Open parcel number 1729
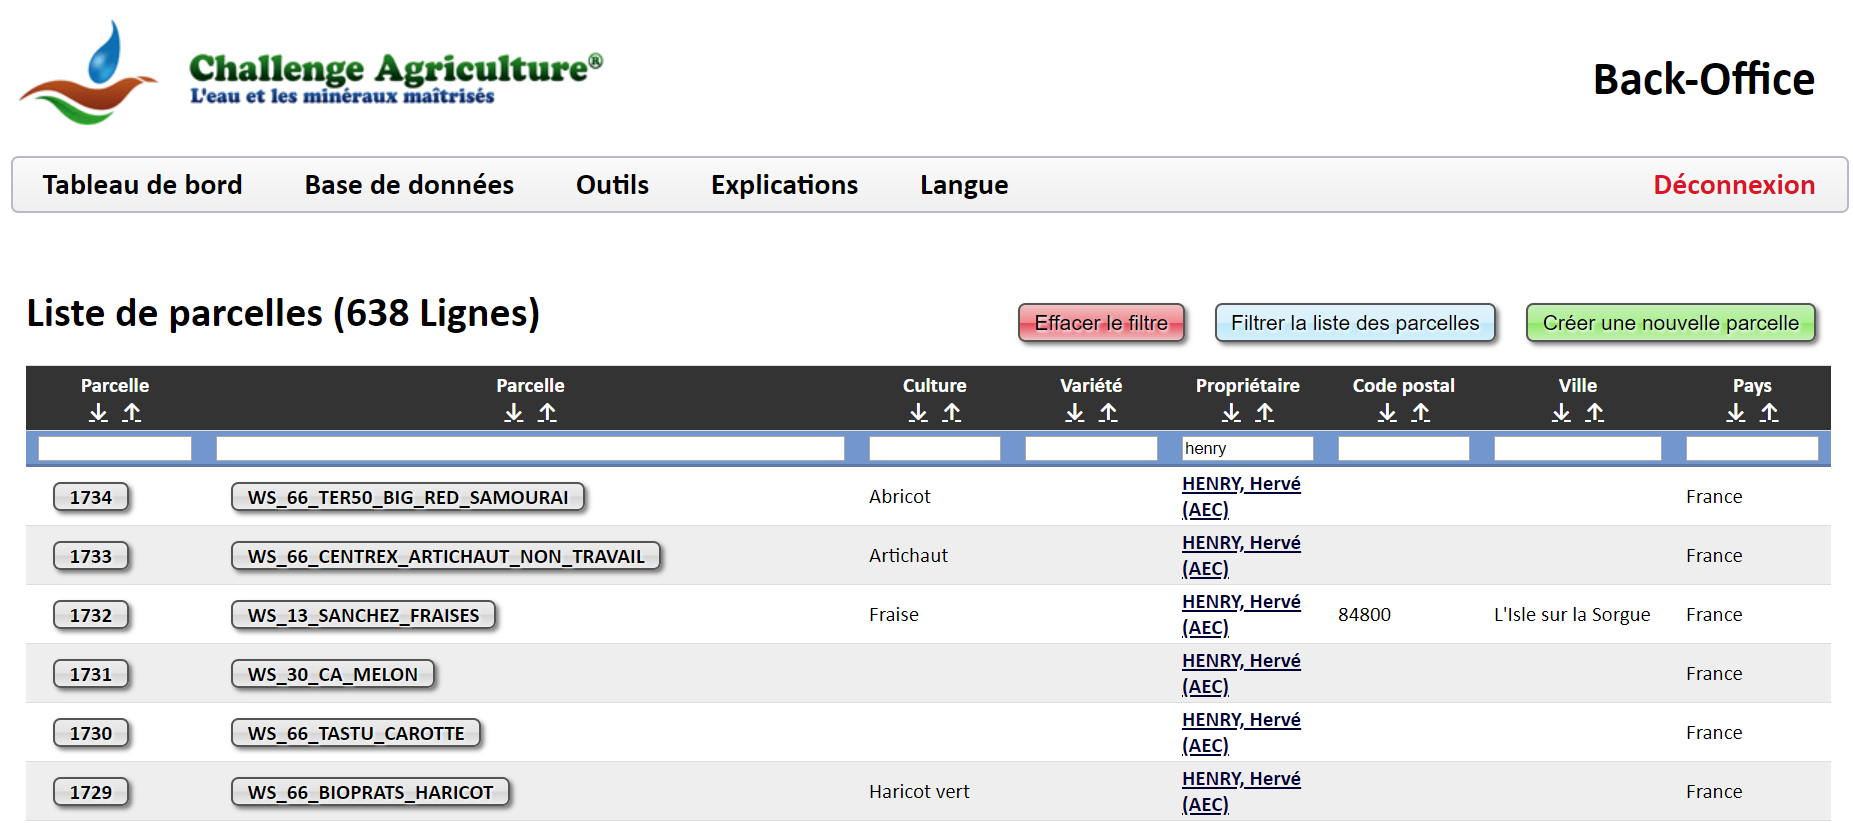Screen dimensions: 1853x823 91,792
